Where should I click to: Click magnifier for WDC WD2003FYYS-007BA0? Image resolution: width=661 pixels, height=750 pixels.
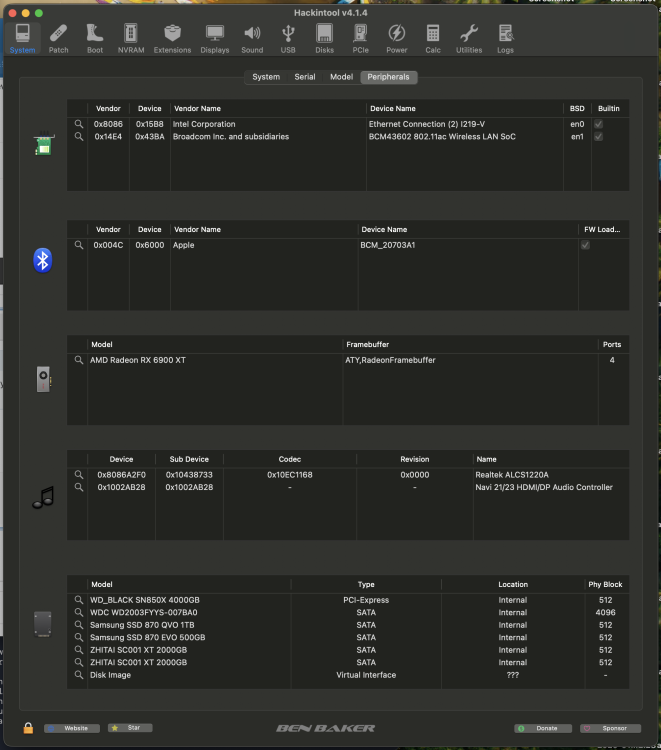(79, 612)
